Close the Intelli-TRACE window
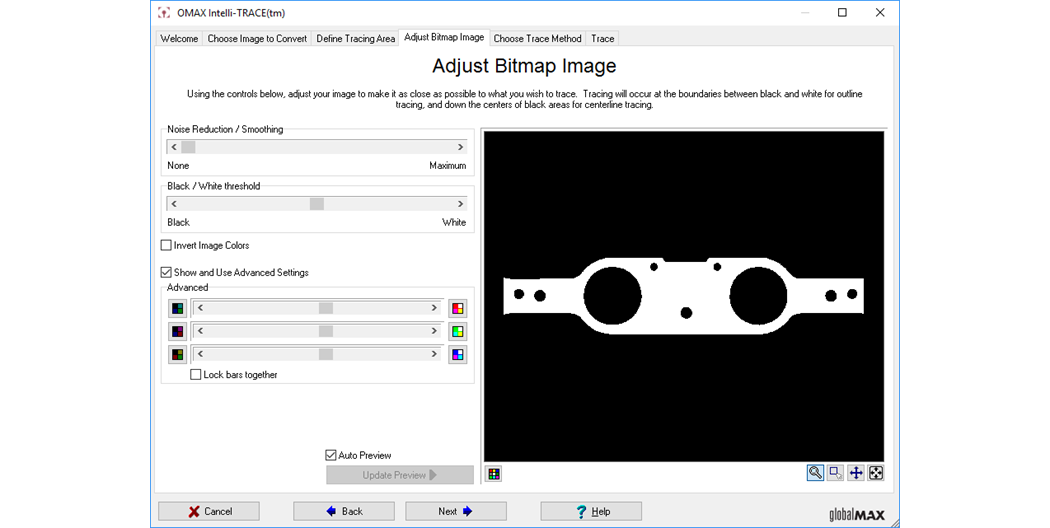 [x=880, y=13]
